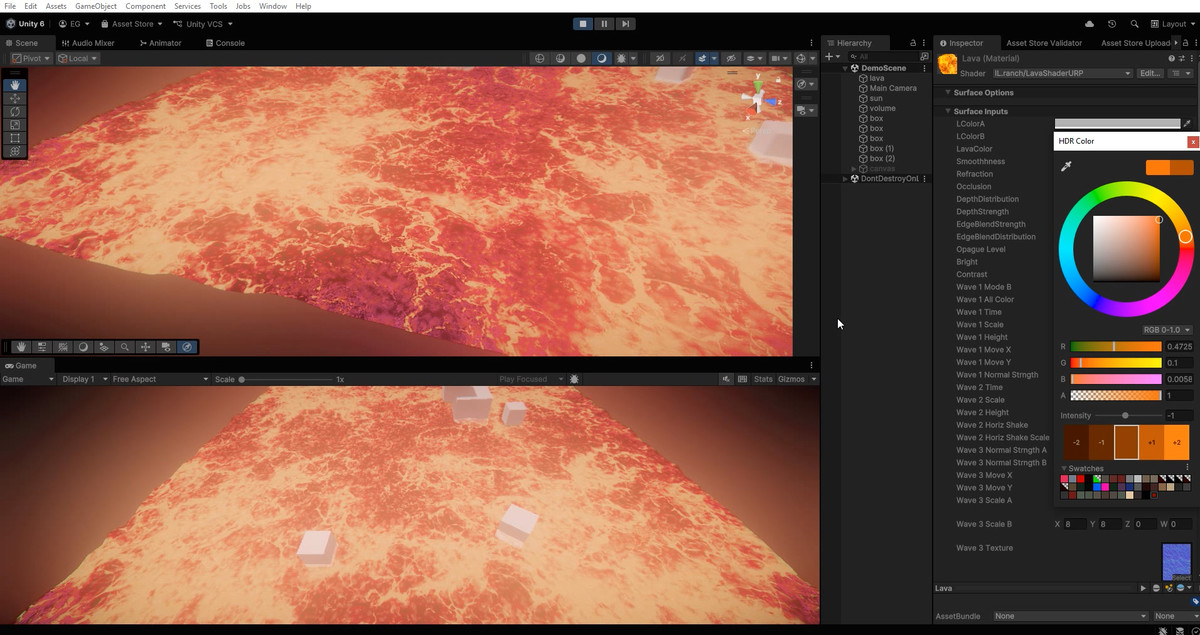Select the Move tool
Viewport: 1200px width, 635px height.
pyautogui.click(x=15, y=98)
